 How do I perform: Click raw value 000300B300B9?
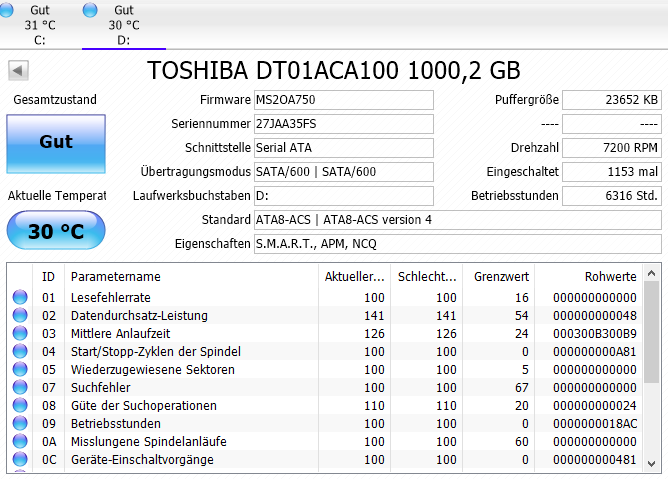pos(595,333)
